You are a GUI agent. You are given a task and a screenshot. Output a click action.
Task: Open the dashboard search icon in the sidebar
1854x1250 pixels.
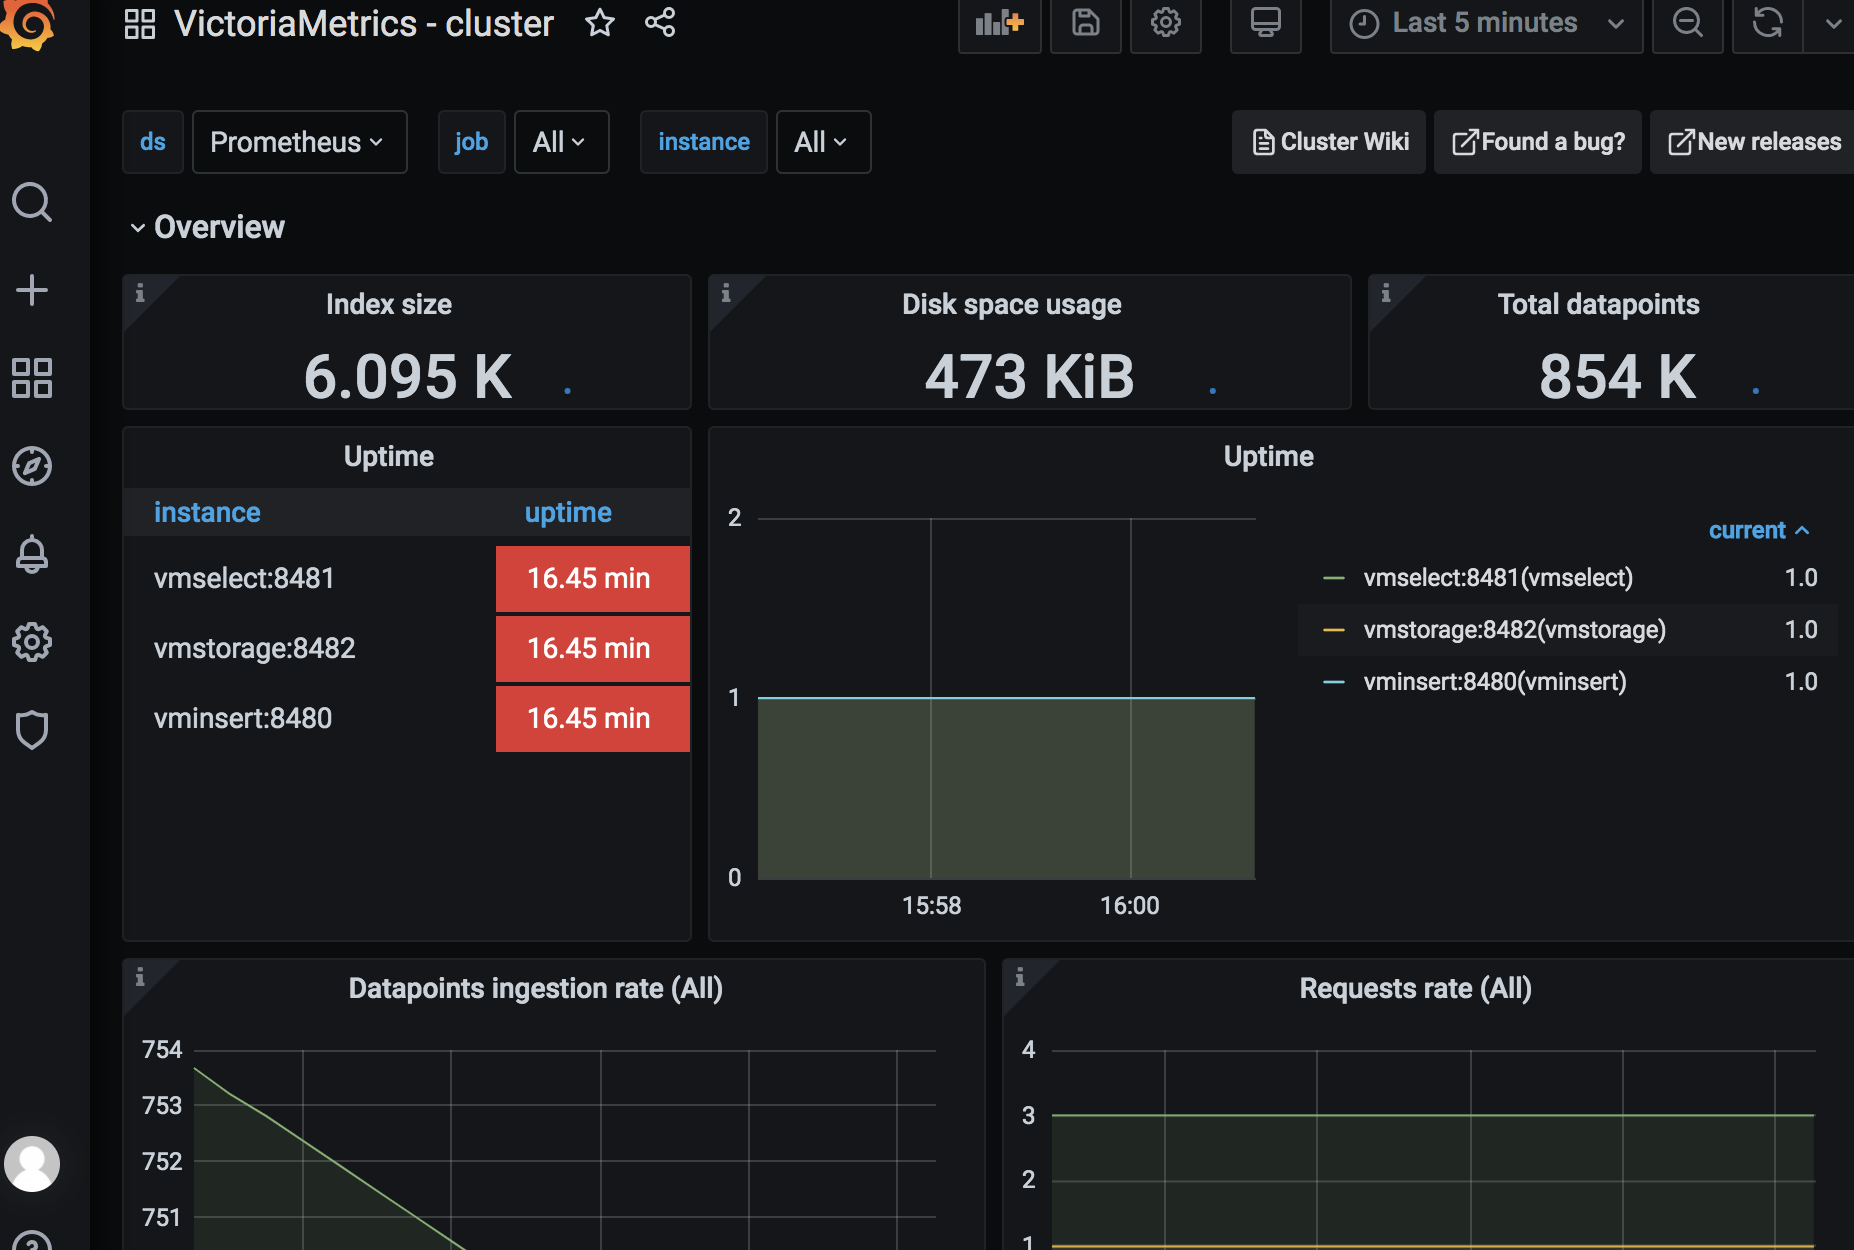tap(32, 202)
